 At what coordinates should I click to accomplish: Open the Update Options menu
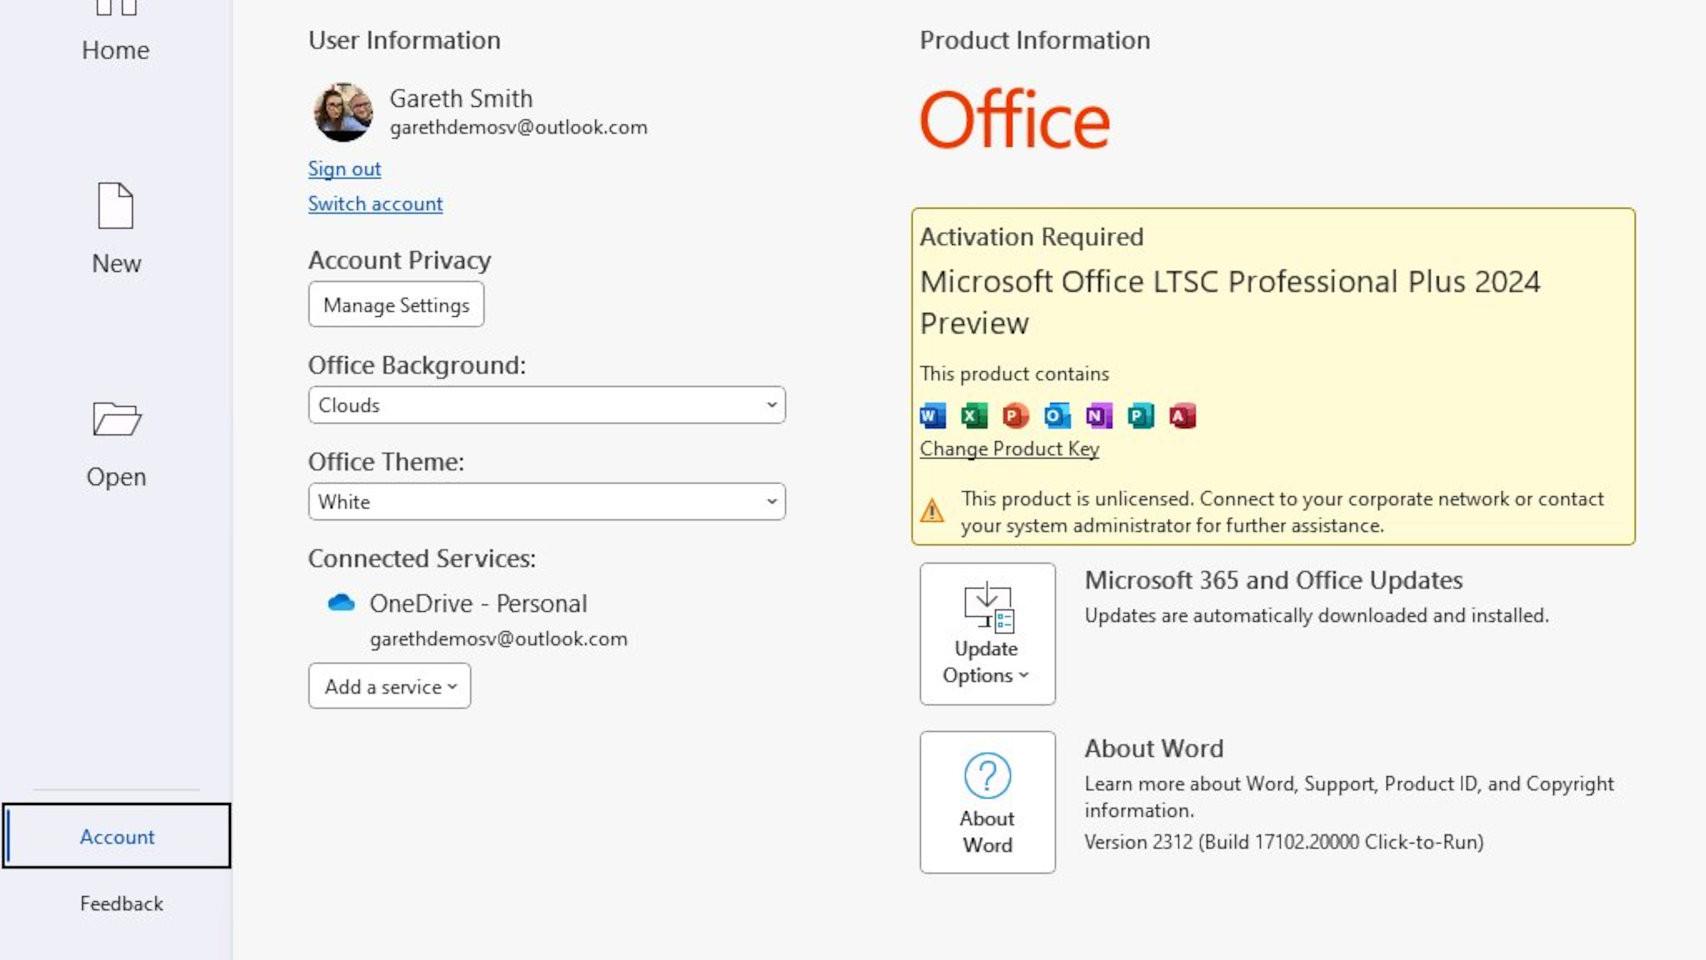[x=987, y=634]
